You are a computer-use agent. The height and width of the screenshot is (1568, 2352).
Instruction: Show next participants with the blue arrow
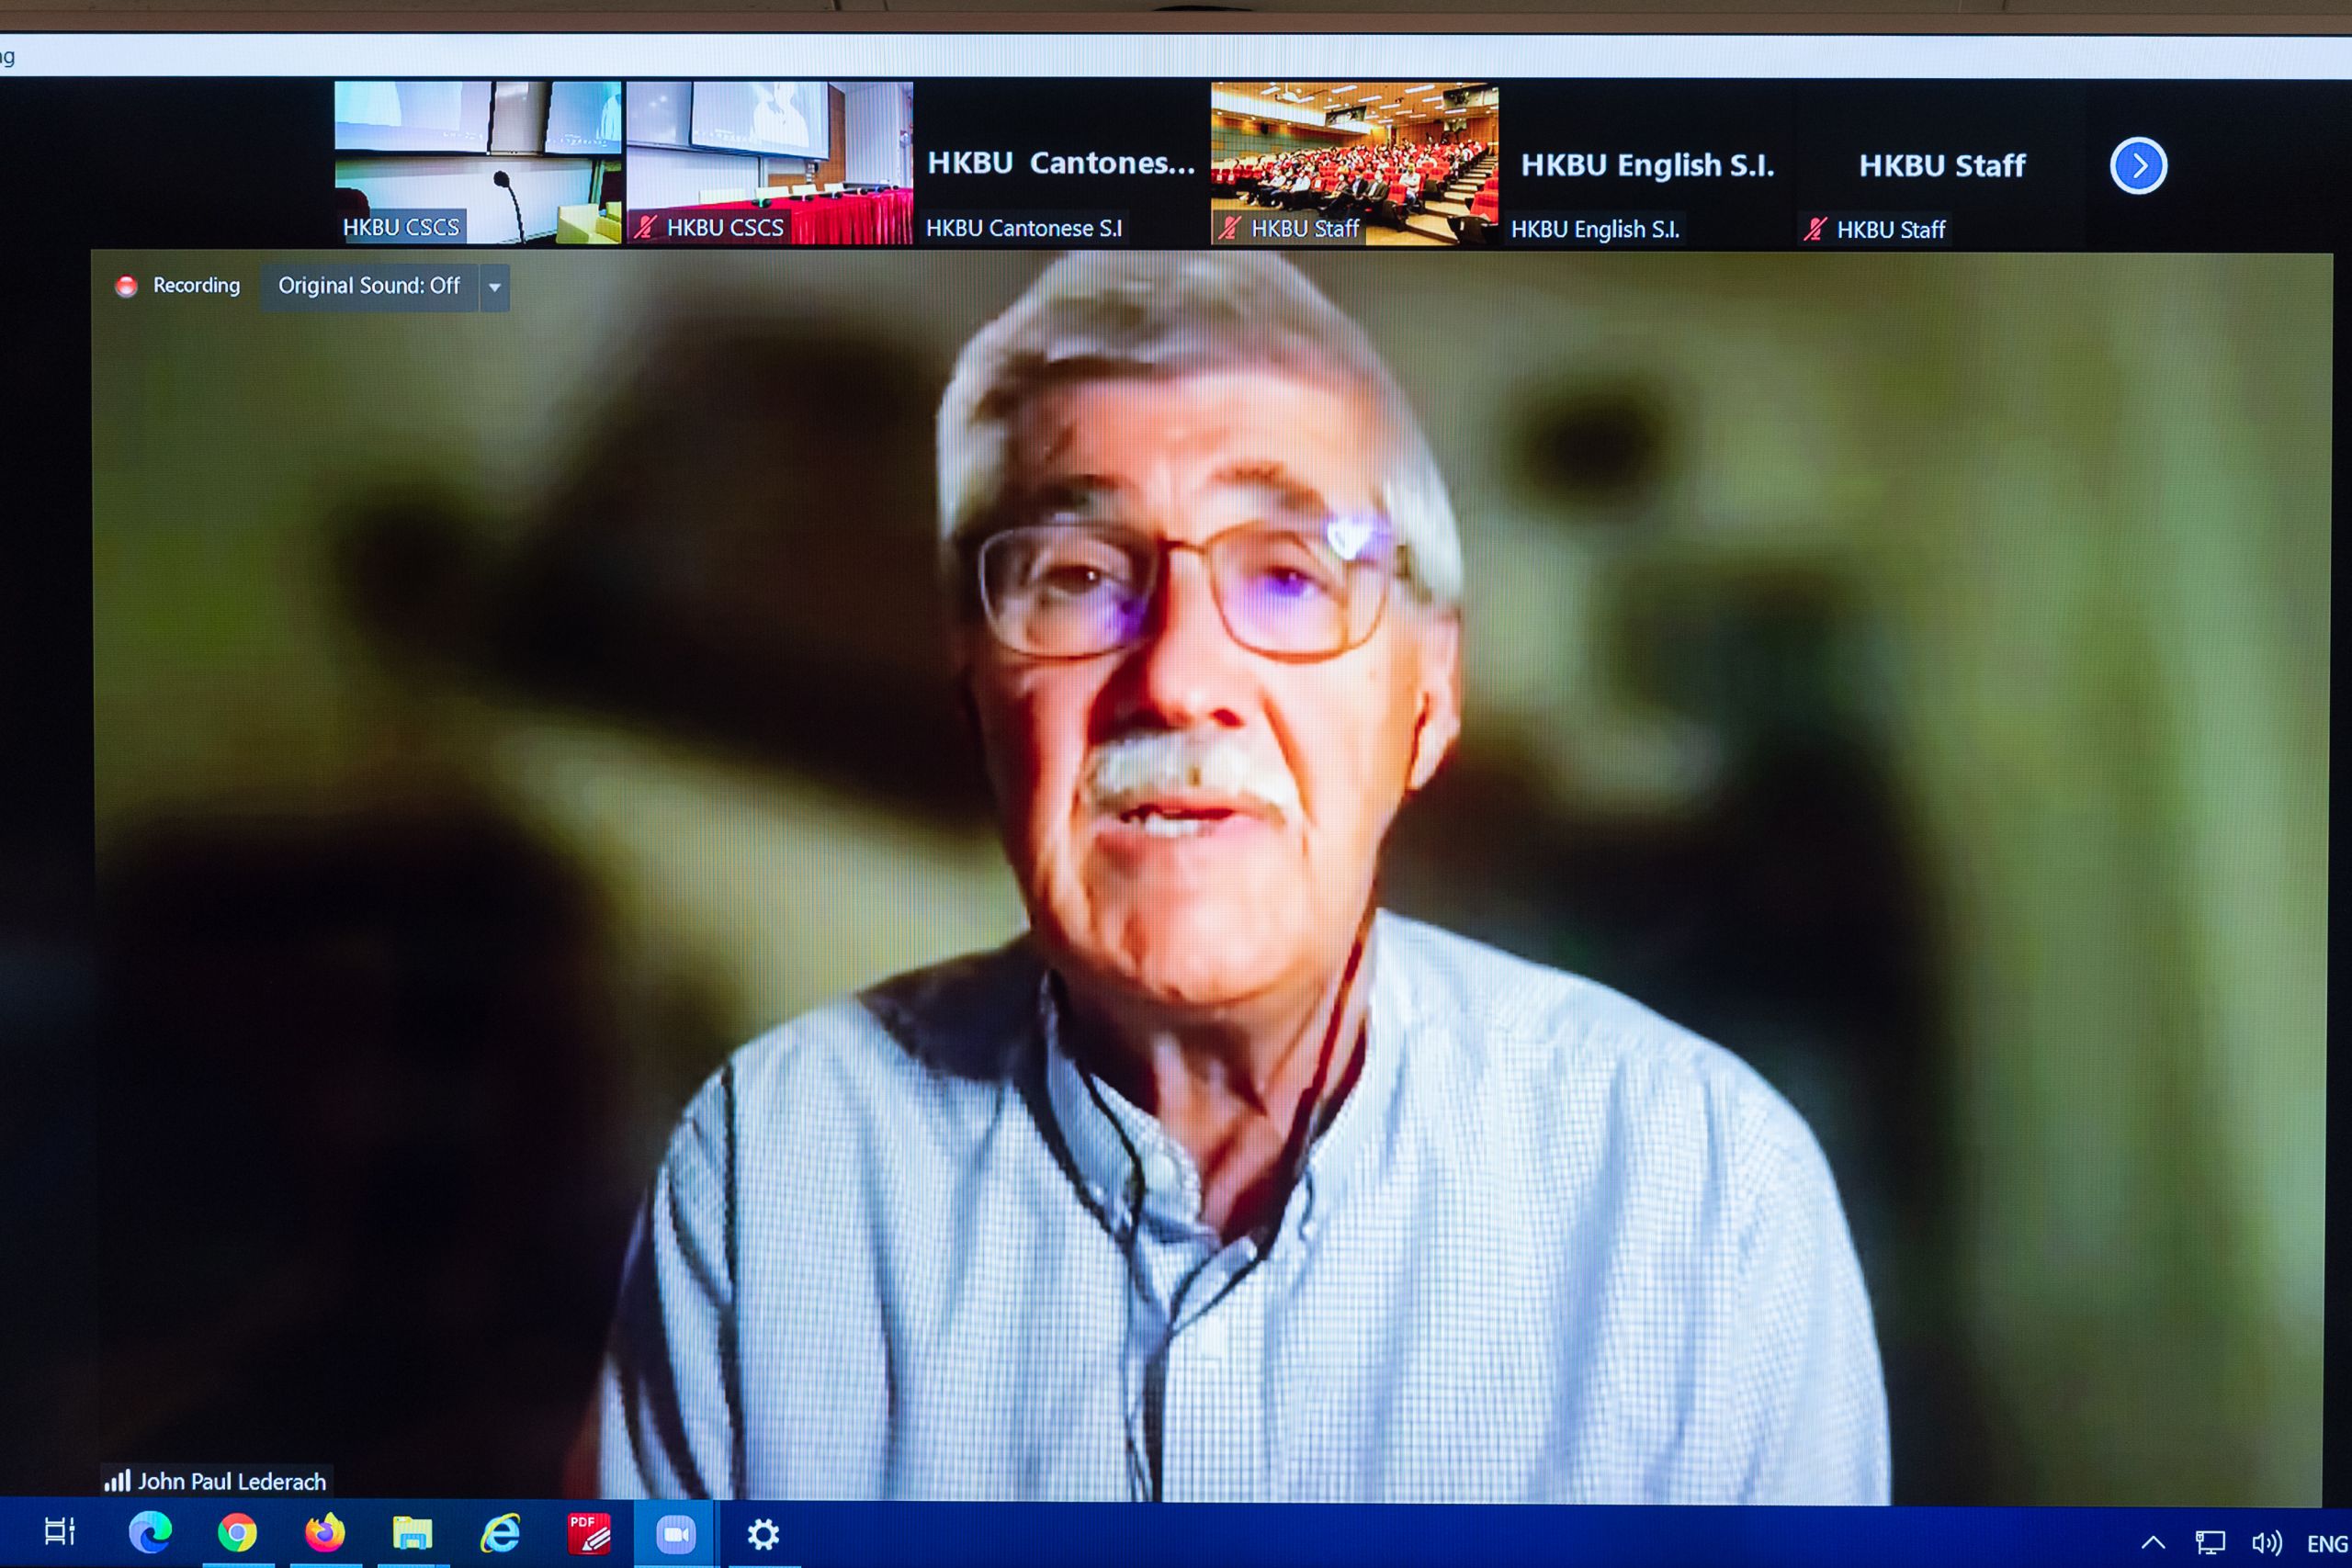[2138, 166]
